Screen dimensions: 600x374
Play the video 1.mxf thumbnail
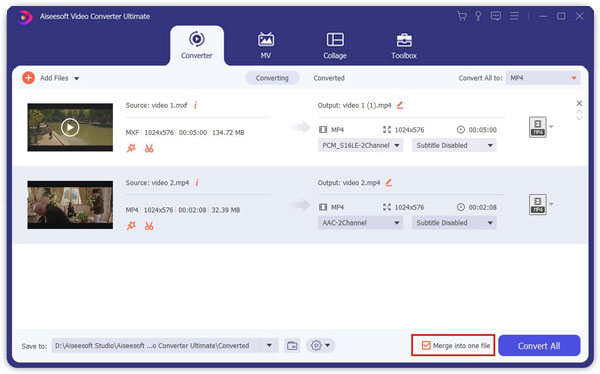tap(70, 127)
